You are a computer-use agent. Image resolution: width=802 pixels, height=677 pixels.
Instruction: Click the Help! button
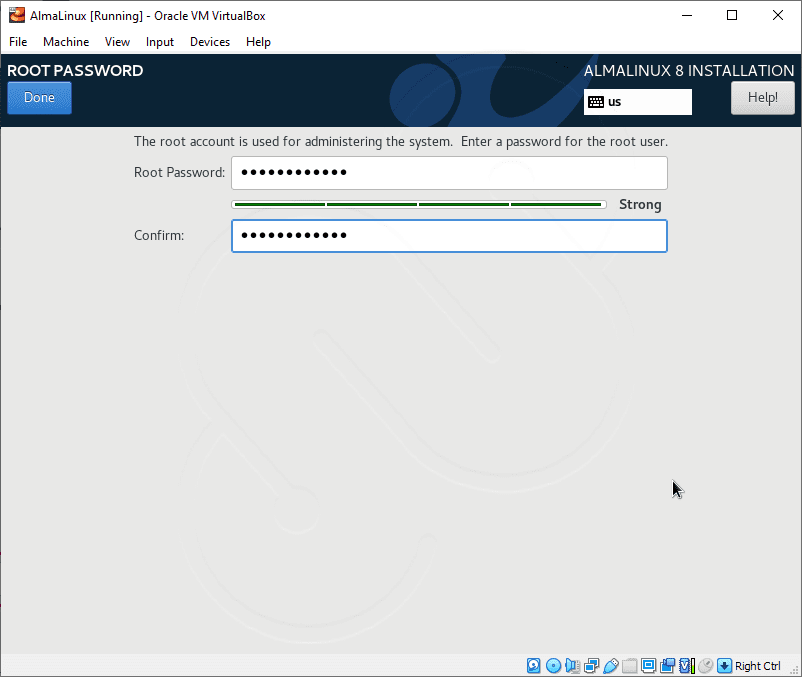[763, 98]
